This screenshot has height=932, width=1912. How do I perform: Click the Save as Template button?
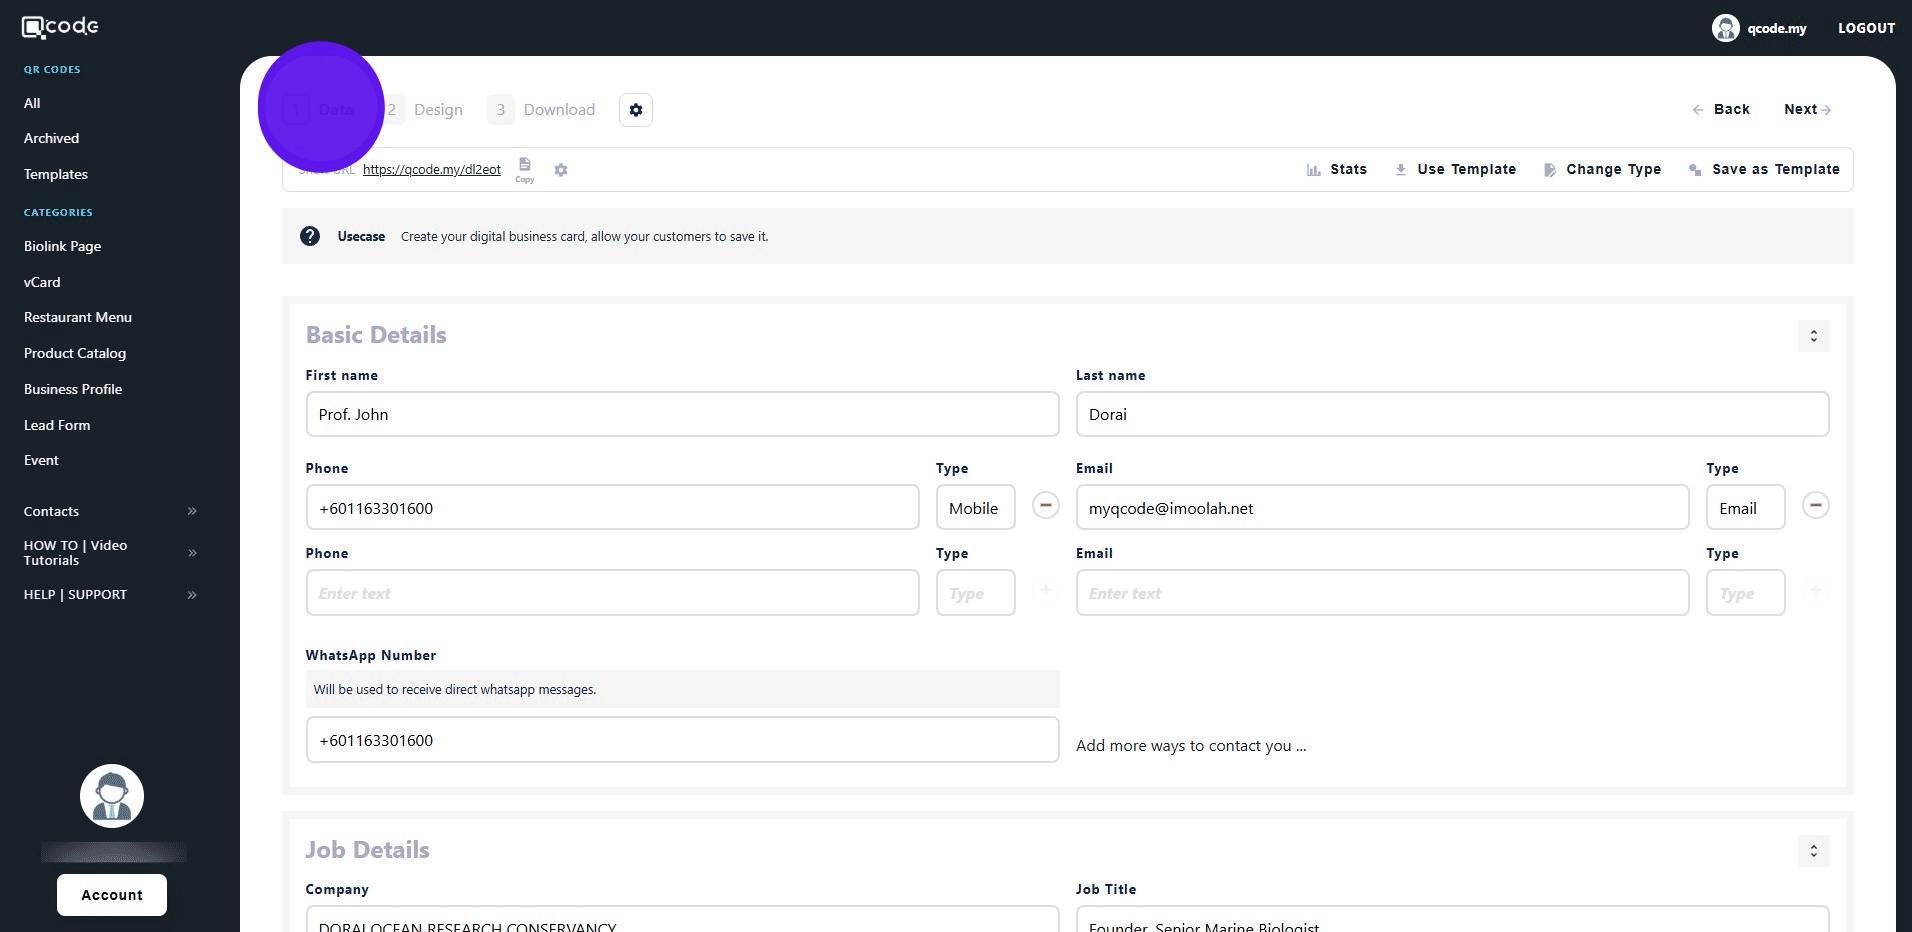1765,170
